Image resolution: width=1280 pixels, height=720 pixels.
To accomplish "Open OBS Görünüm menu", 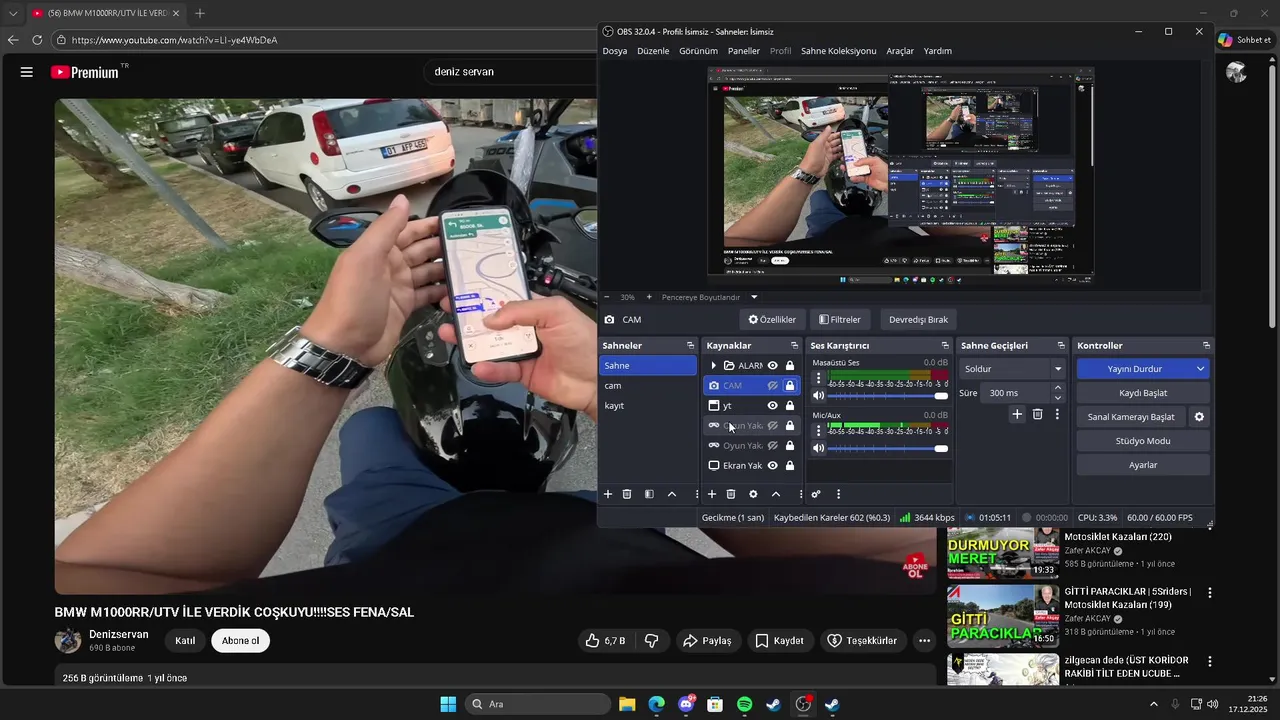I will pyautogui.click(x=698, y=51).
